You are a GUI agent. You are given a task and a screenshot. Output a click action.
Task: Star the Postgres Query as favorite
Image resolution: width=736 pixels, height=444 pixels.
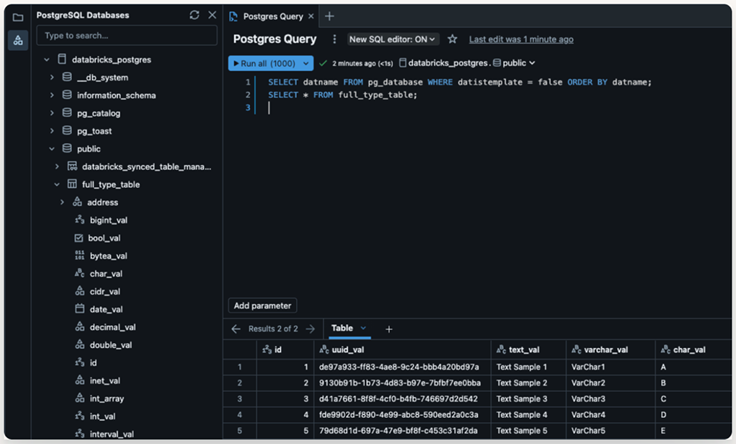(452, 39)
